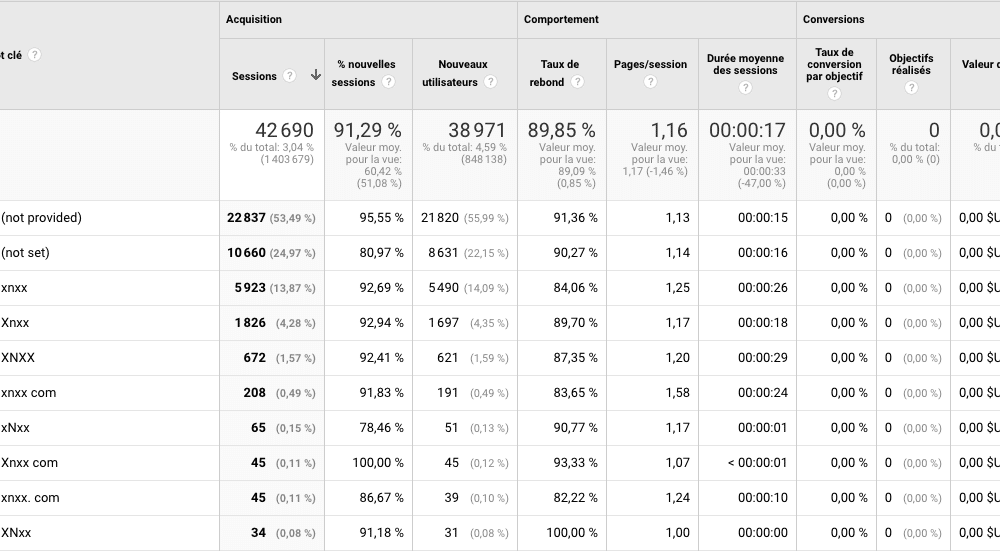Image resolution: width=1000 pixels, height=556 pixels.
Task: Open help for % nouvelles sessions
Action: [x=388, y=83]
